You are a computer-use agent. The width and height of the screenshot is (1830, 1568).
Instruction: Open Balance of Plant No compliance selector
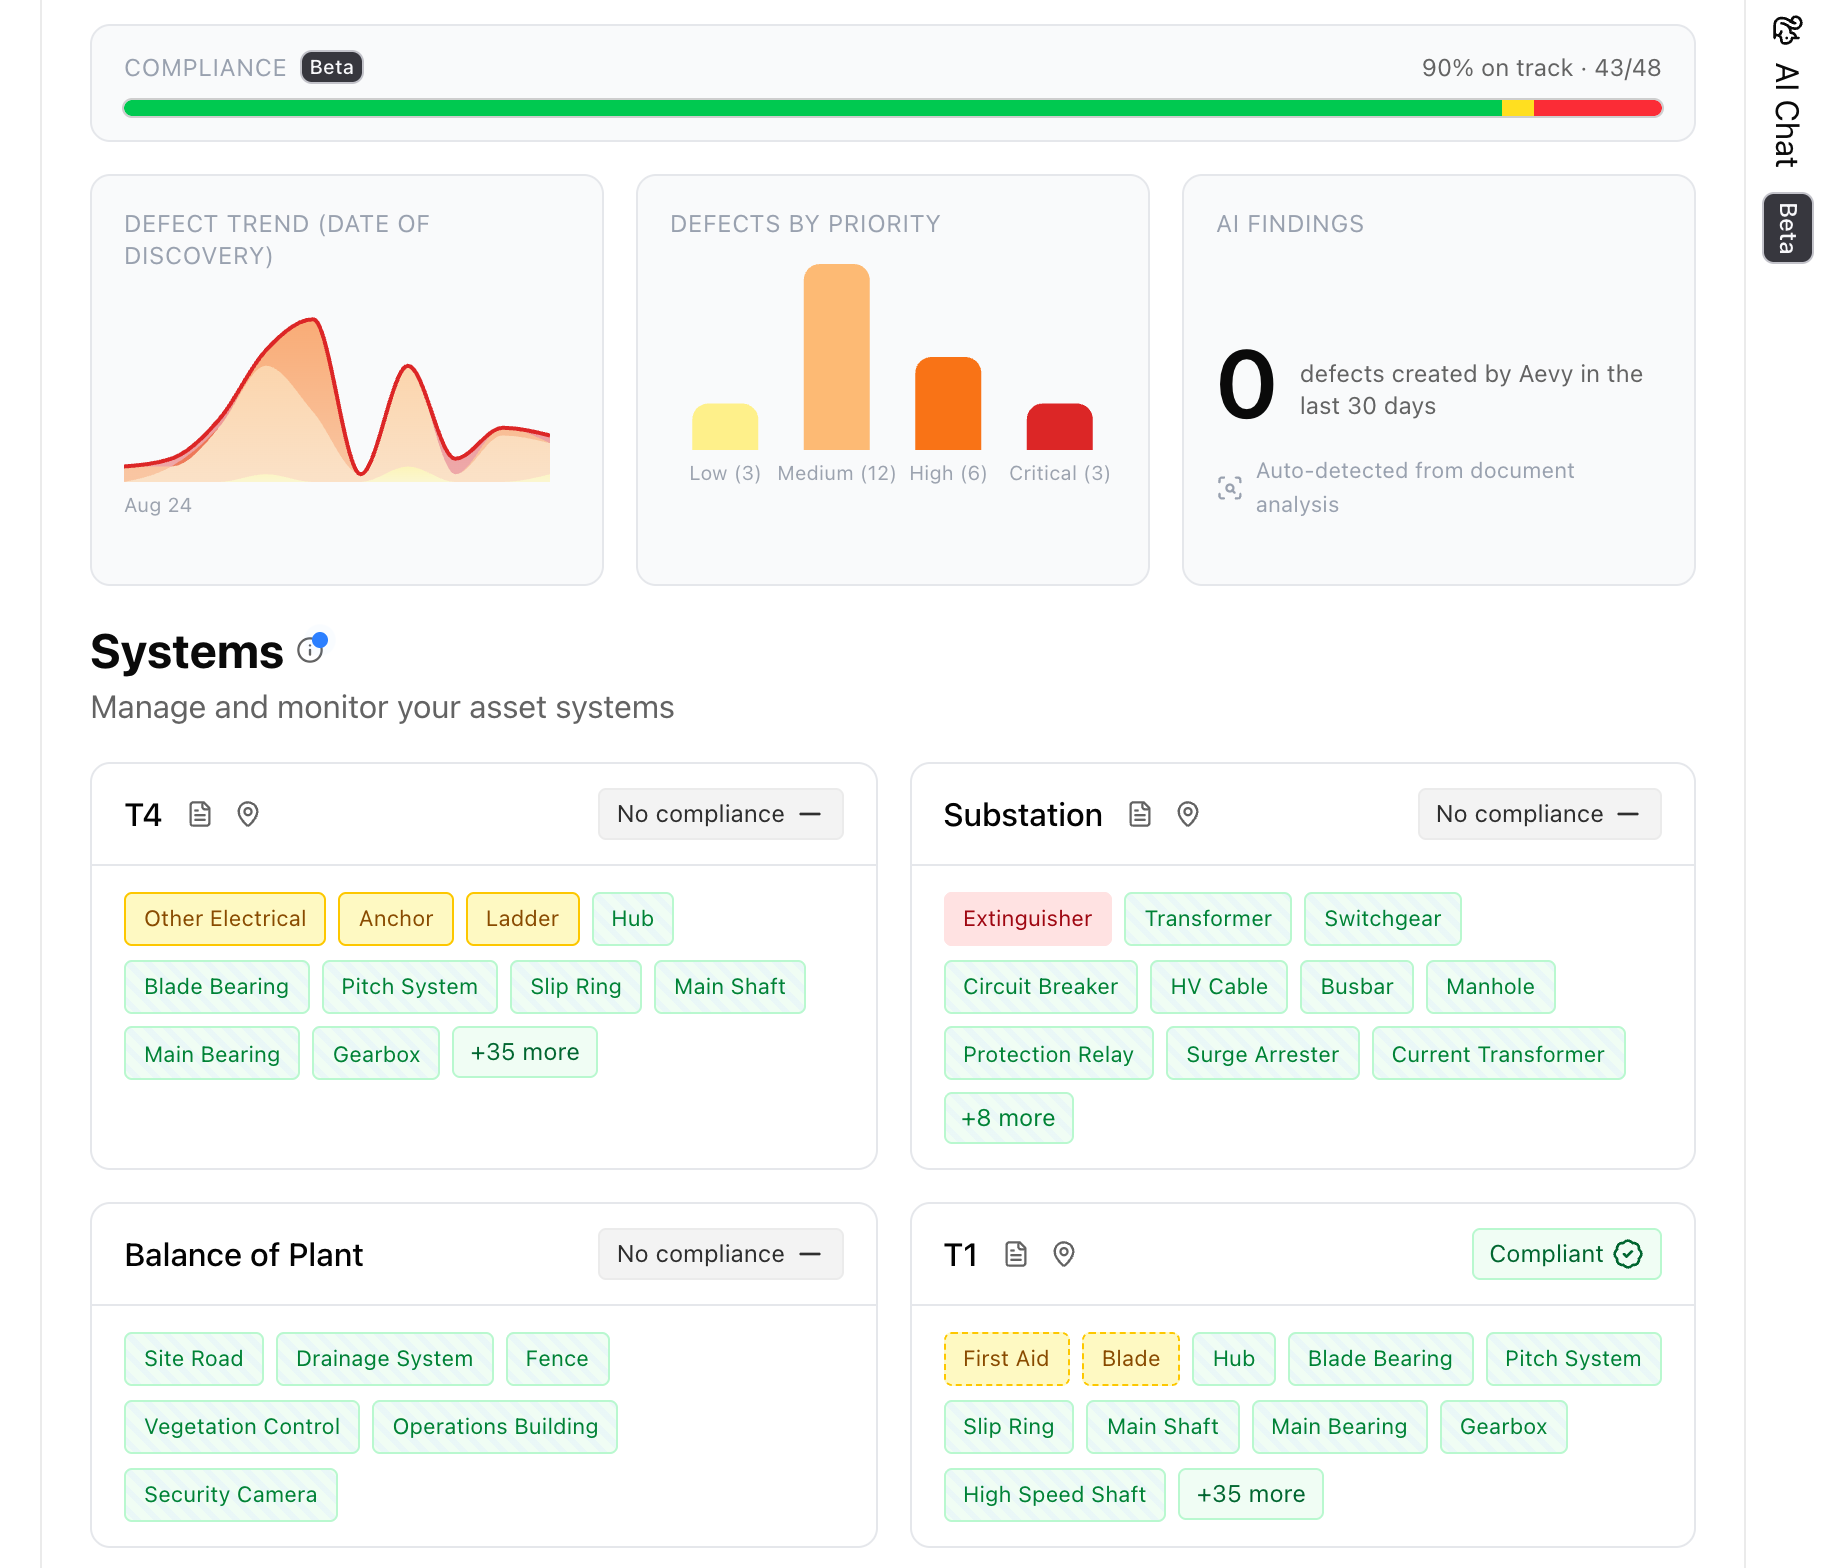720,1254
